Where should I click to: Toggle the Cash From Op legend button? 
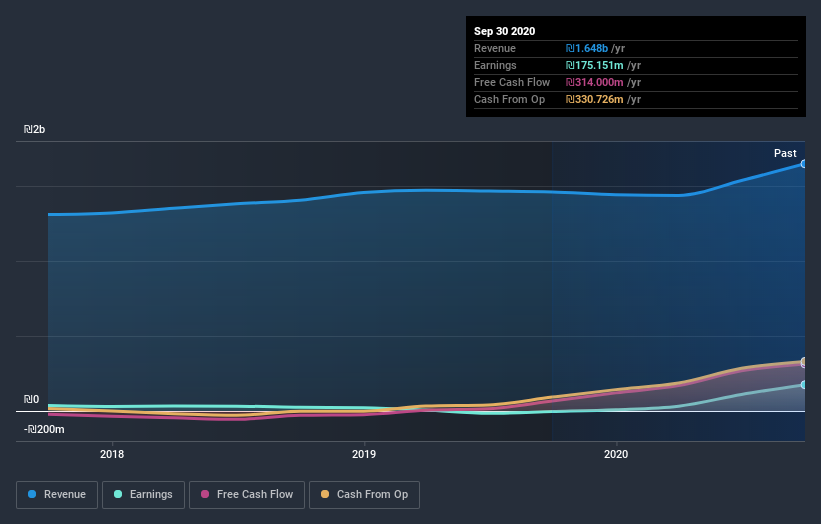364,495
